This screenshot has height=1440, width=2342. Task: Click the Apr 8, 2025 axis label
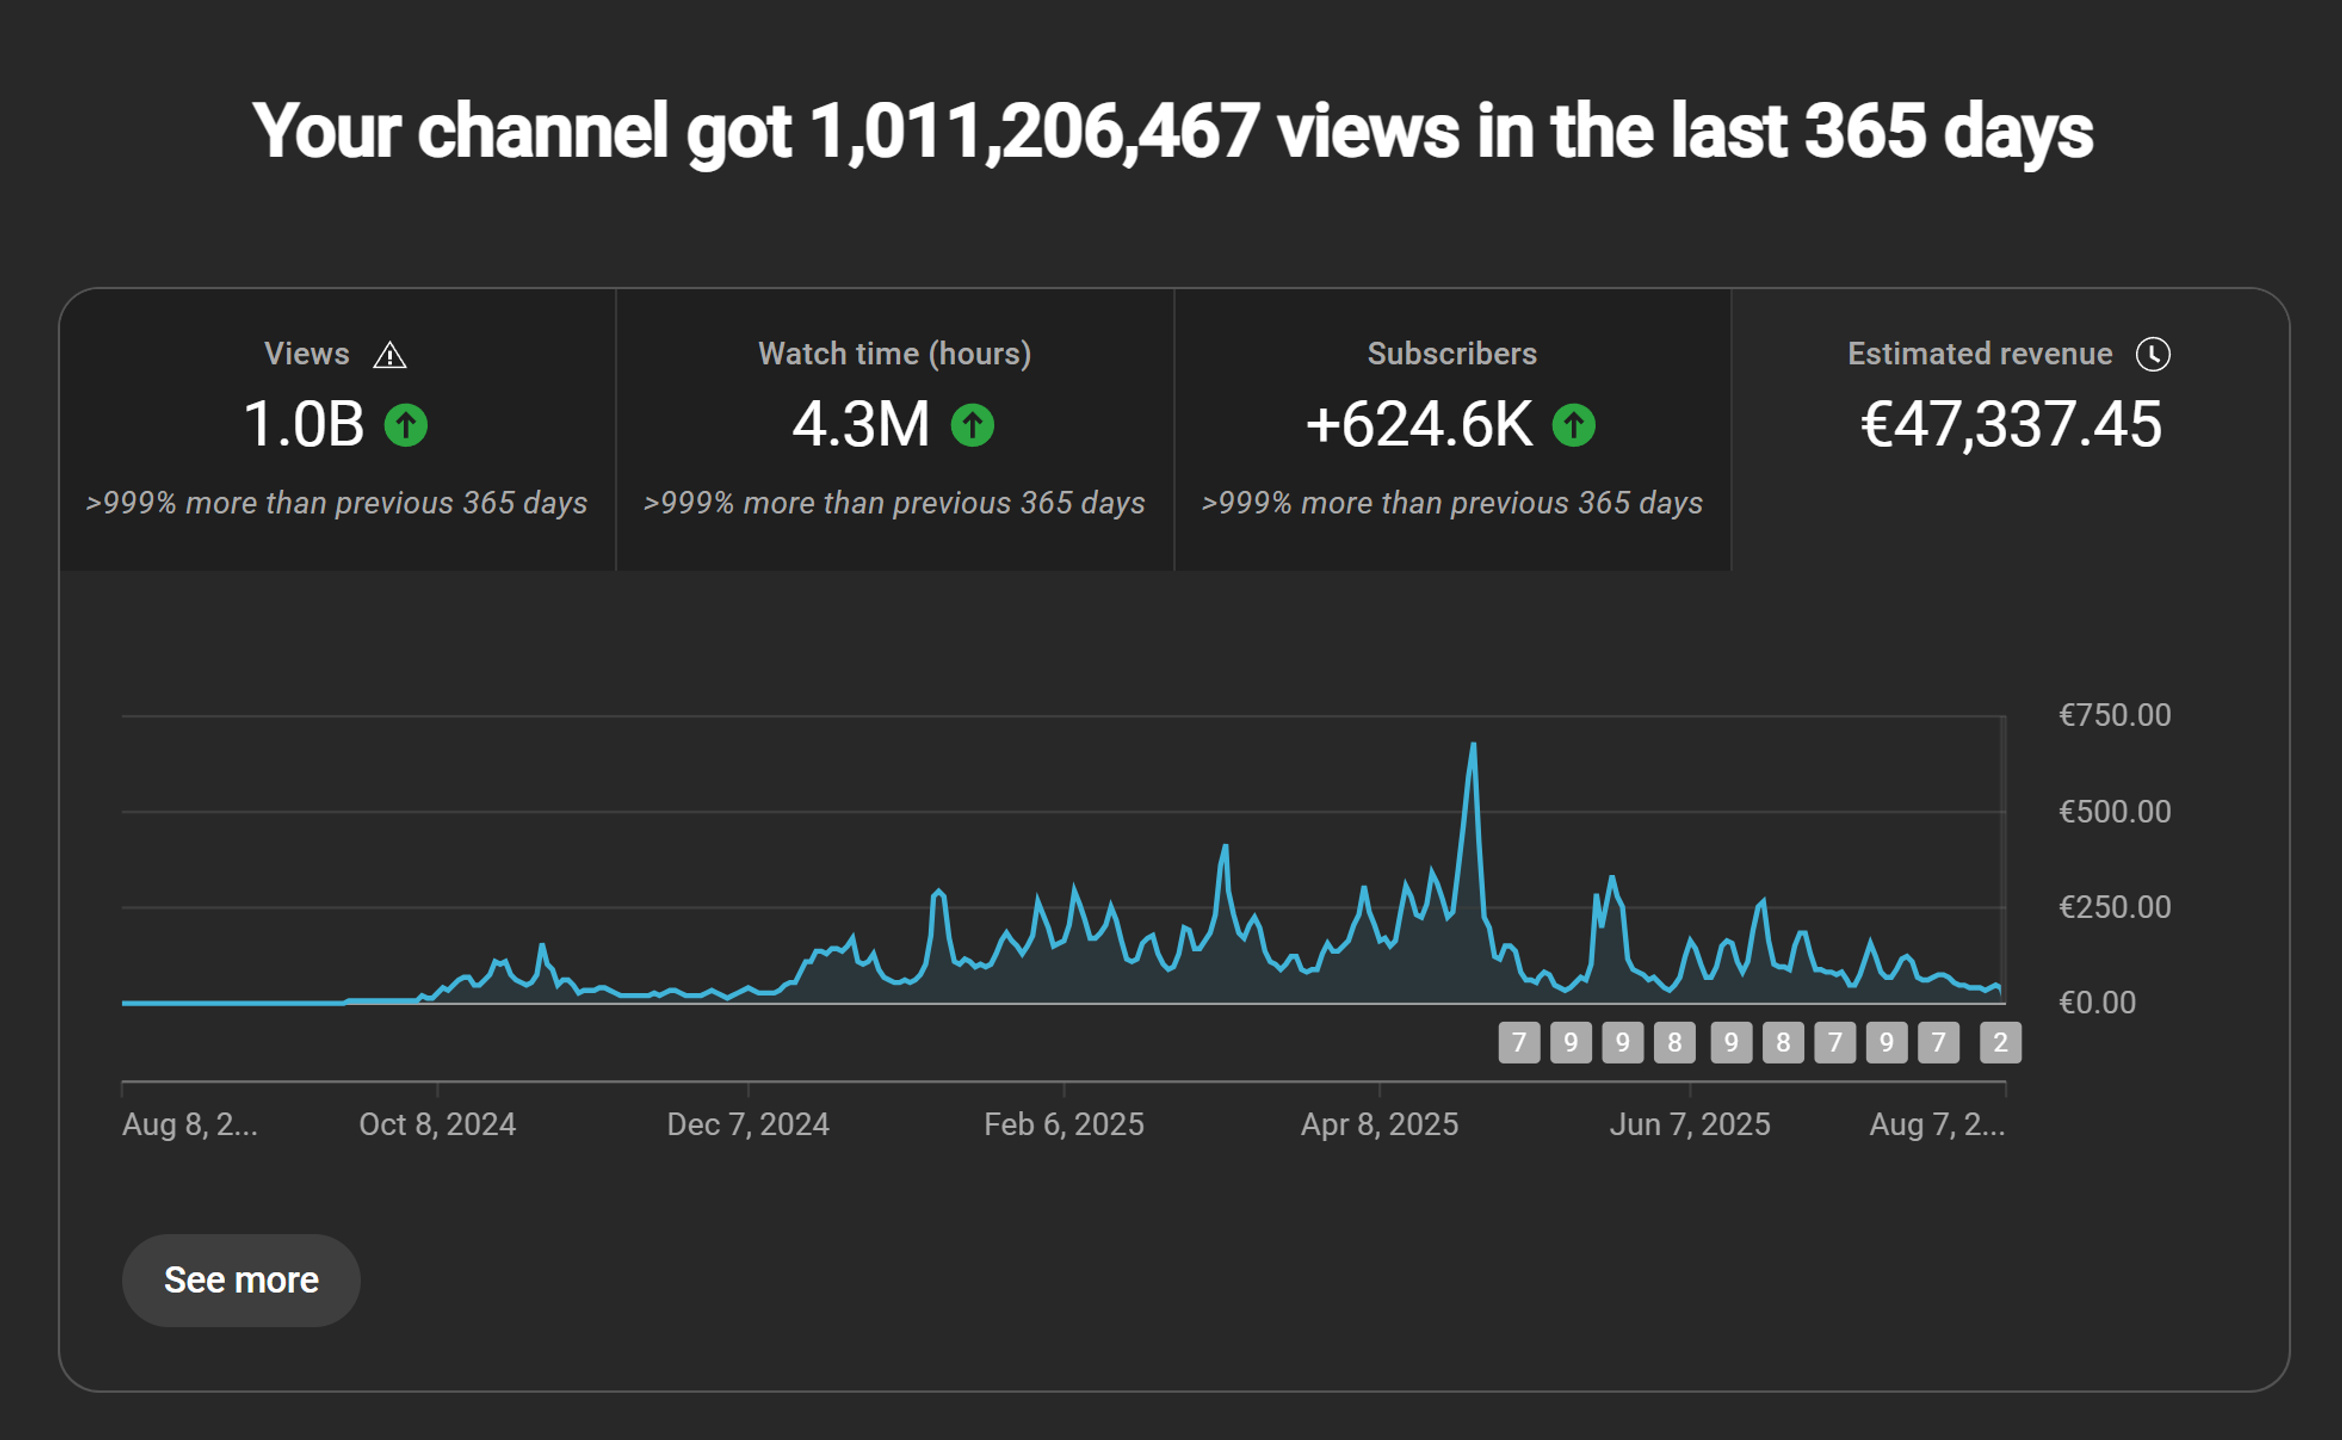[x=1379, y=1125]
